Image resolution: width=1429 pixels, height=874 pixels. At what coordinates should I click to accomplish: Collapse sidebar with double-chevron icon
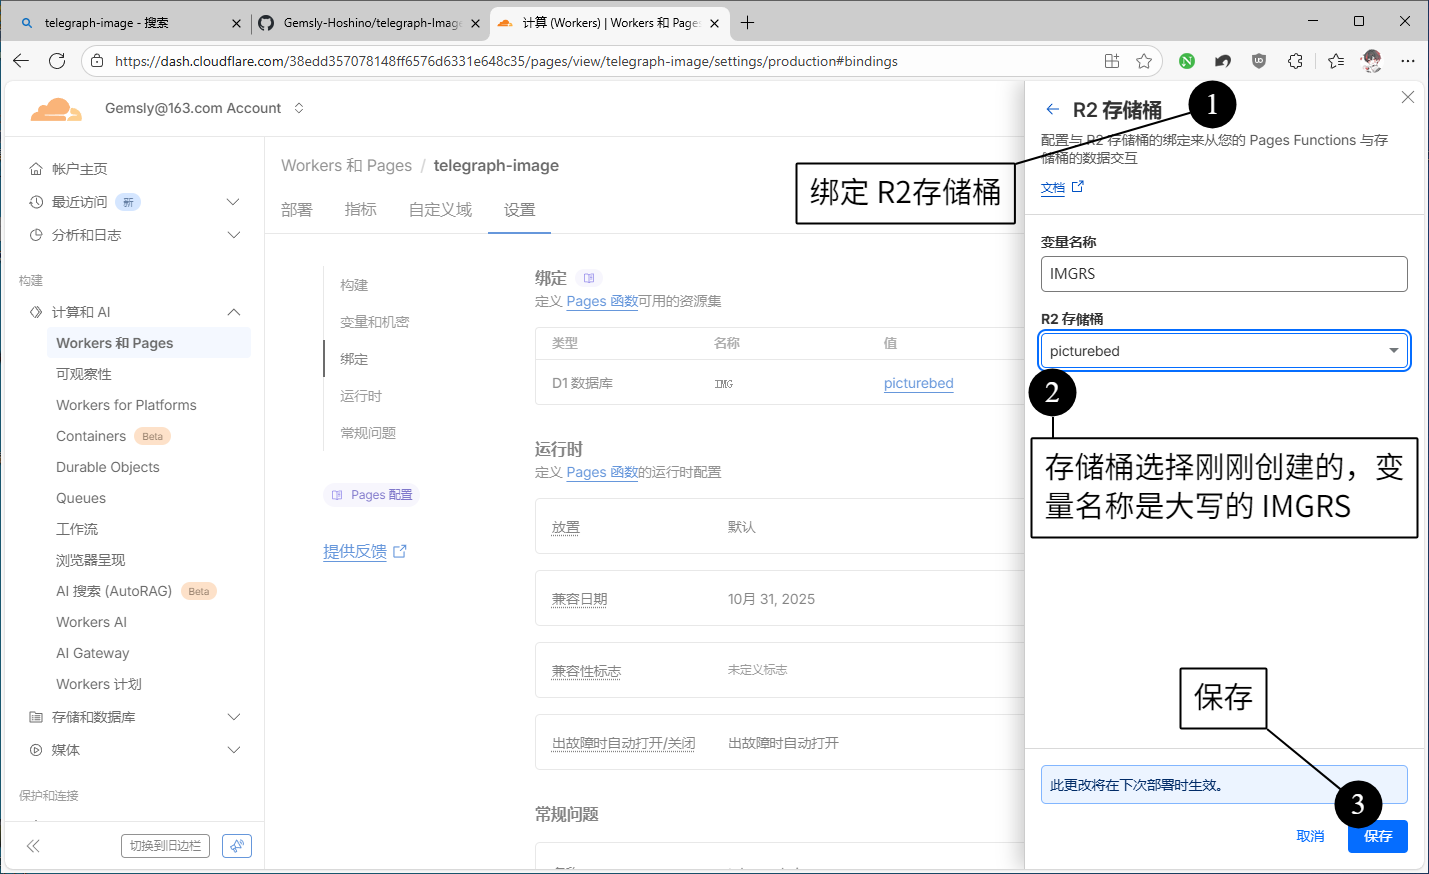[x=33, y=846]
